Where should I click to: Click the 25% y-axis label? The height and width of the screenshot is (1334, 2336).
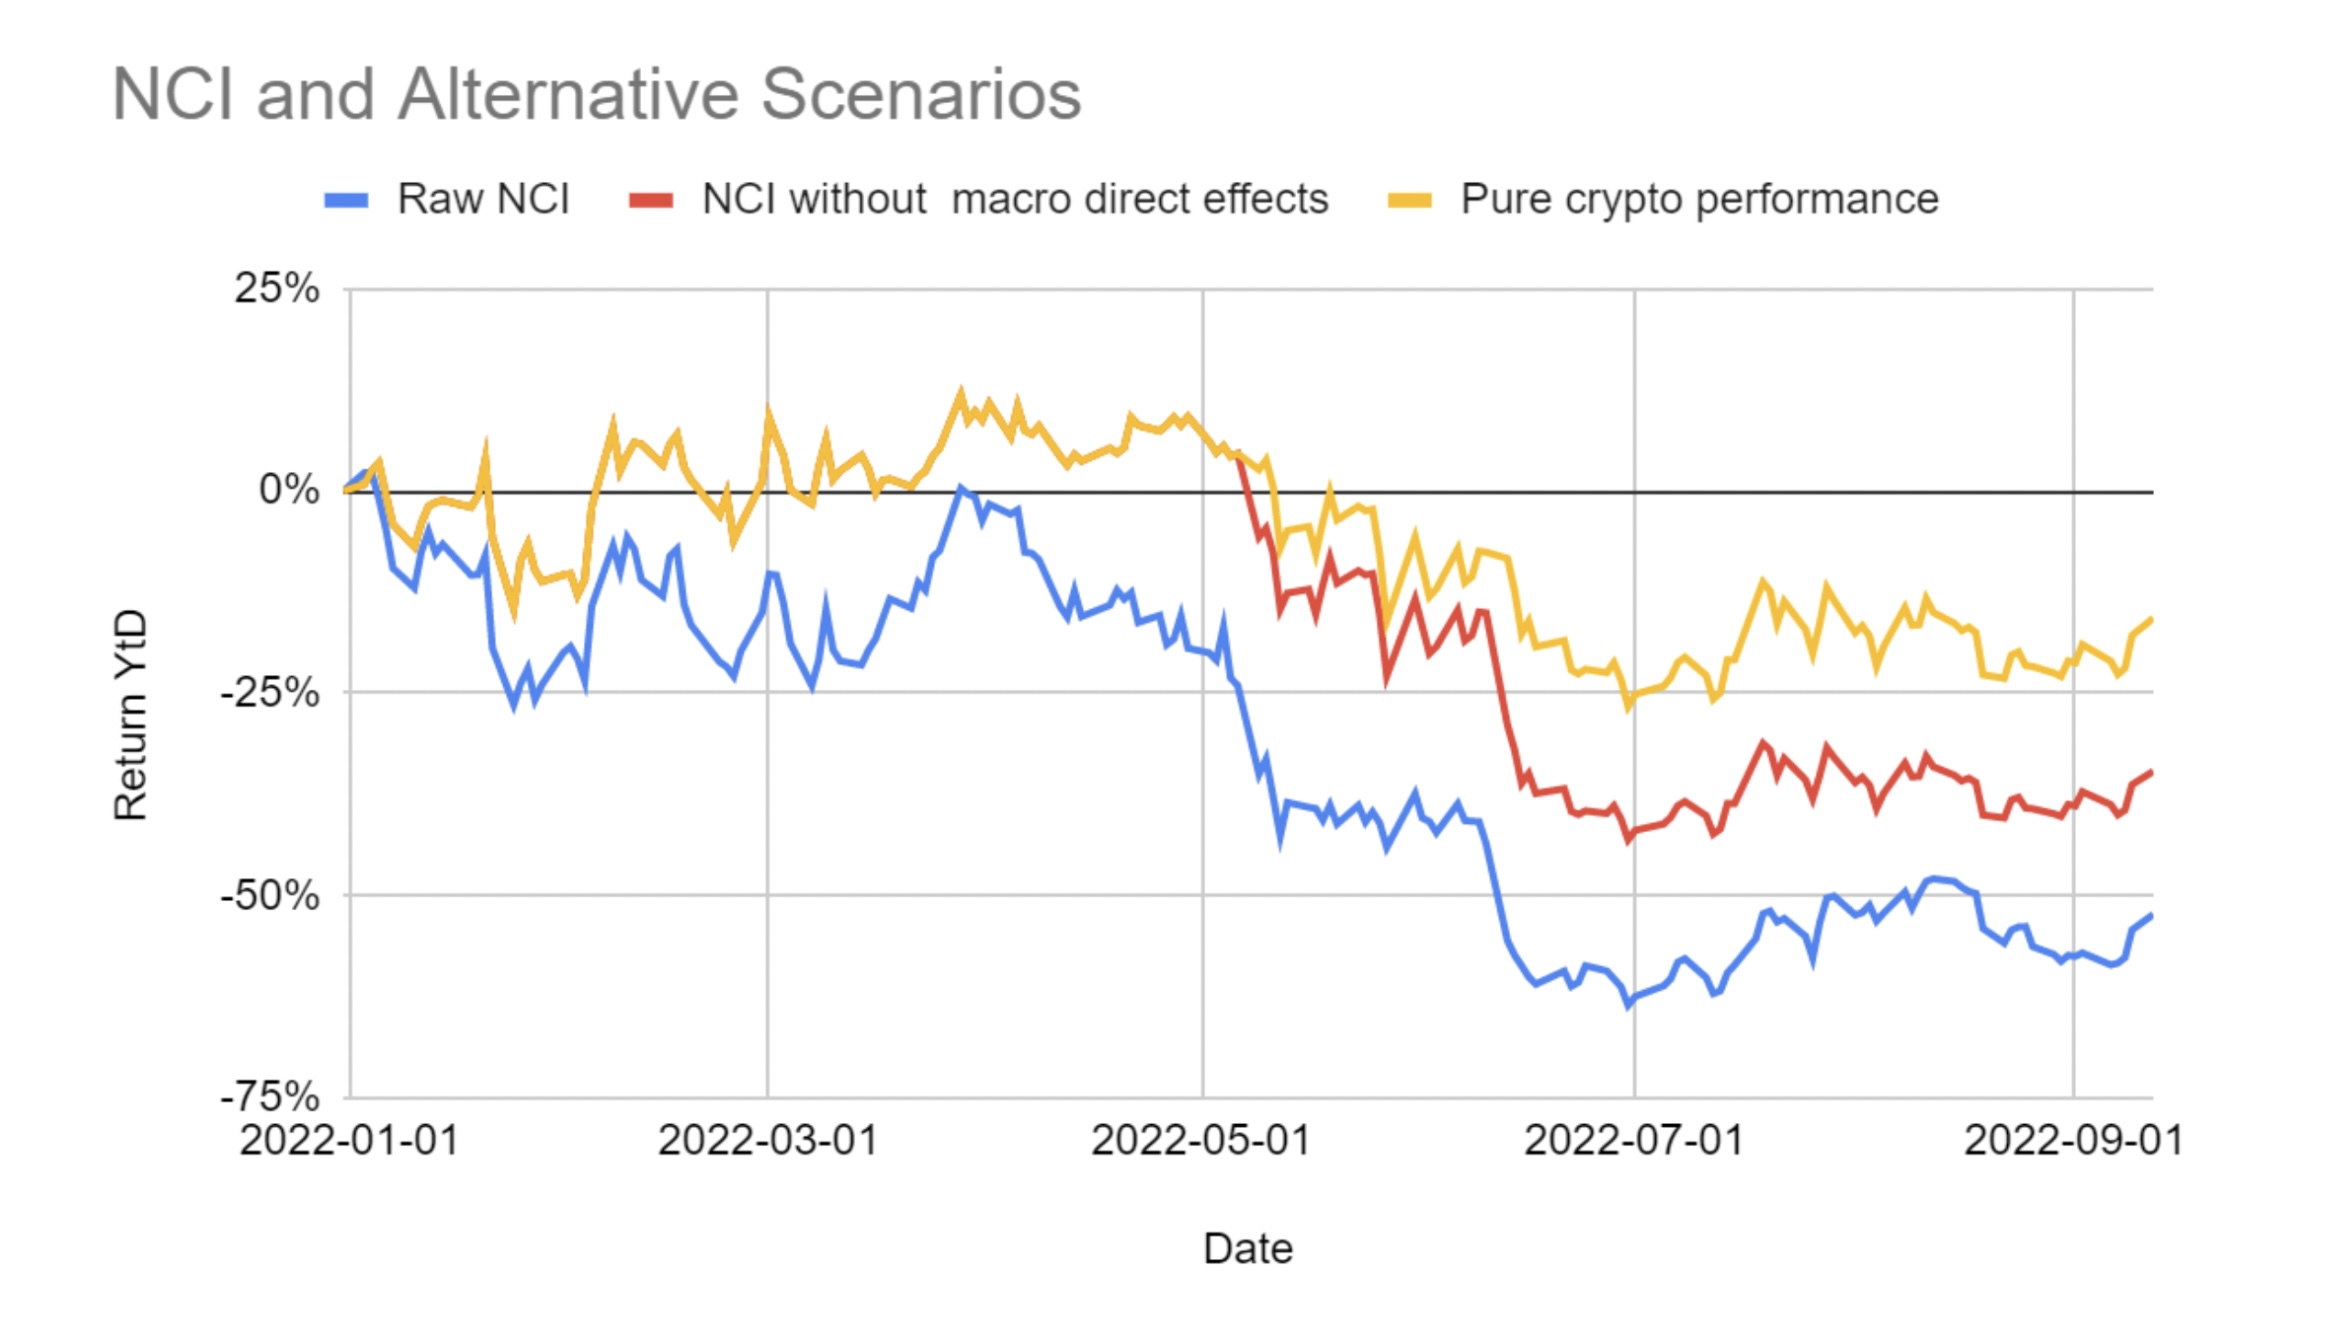tap(277, 288)
